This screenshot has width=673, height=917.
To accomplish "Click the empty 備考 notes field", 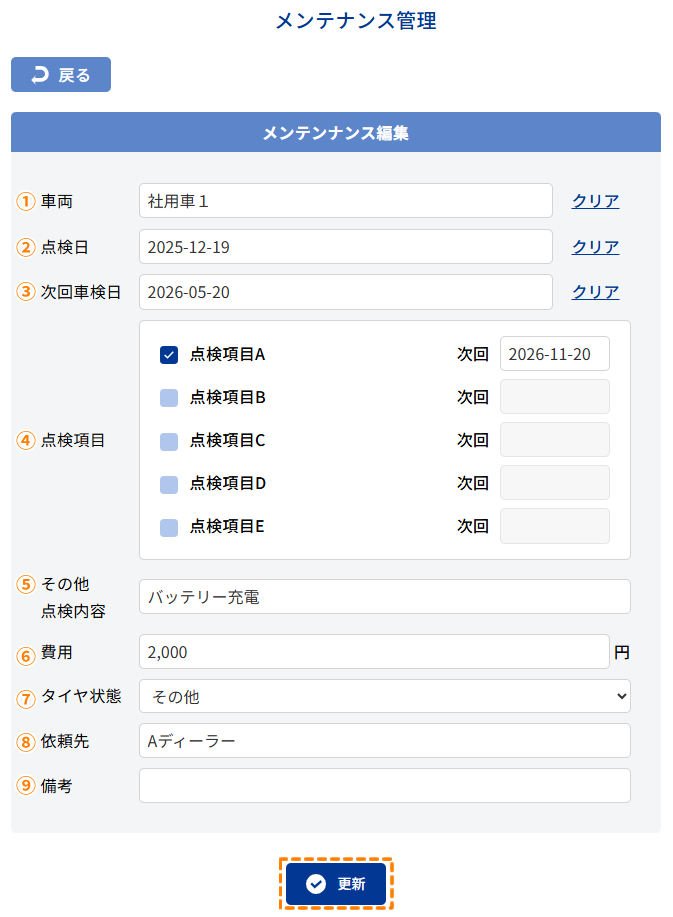I will [384, 786].
